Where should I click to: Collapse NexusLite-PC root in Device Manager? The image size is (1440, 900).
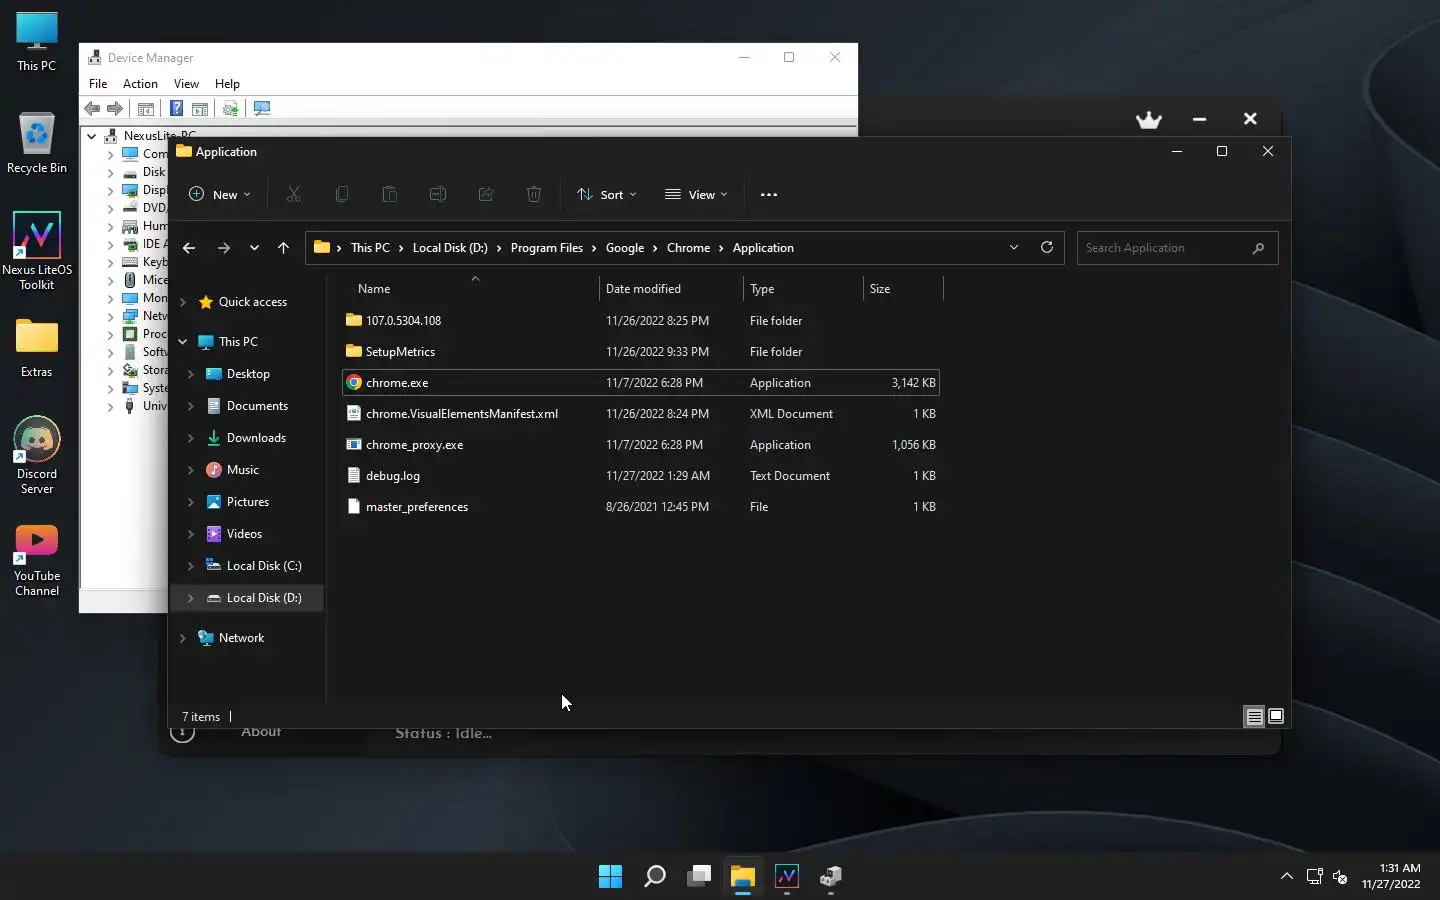91,136
